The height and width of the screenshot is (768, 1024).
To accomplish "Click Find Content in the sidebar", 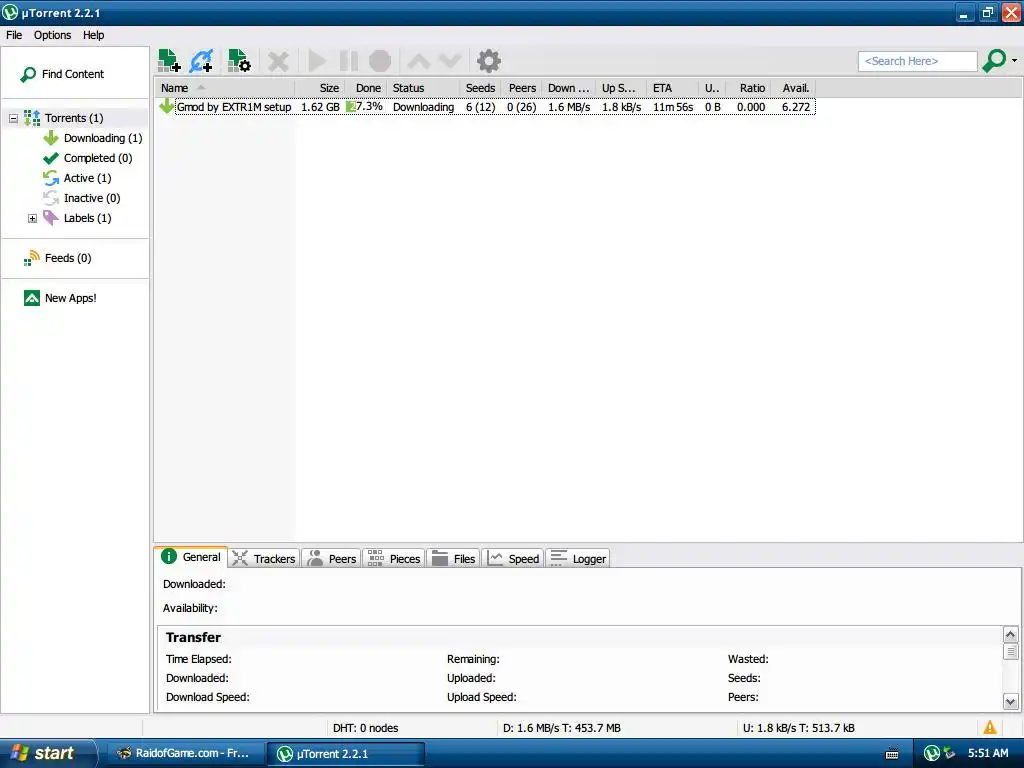I will click(x=62, y=74).
